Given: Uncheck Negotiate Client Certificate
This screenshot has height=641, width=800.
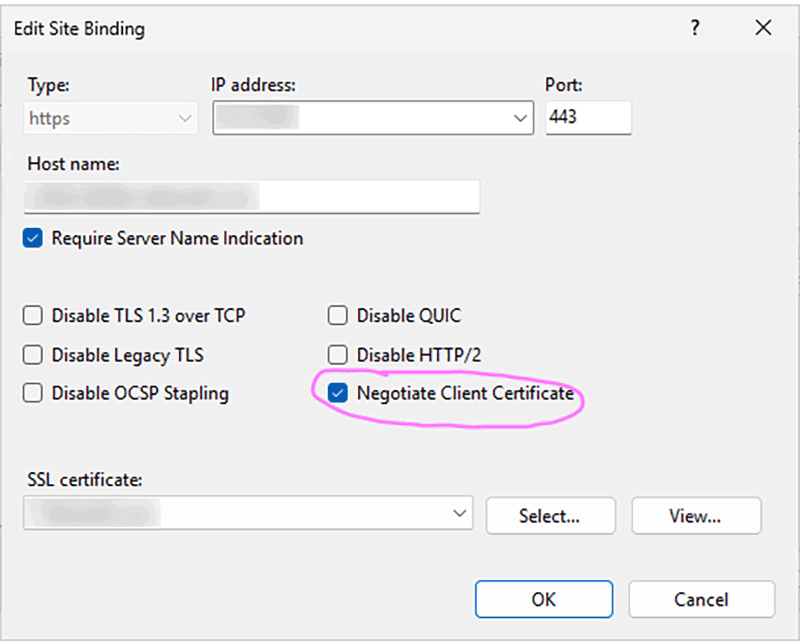Looking at the screenshot, I should tap(338, 393).
